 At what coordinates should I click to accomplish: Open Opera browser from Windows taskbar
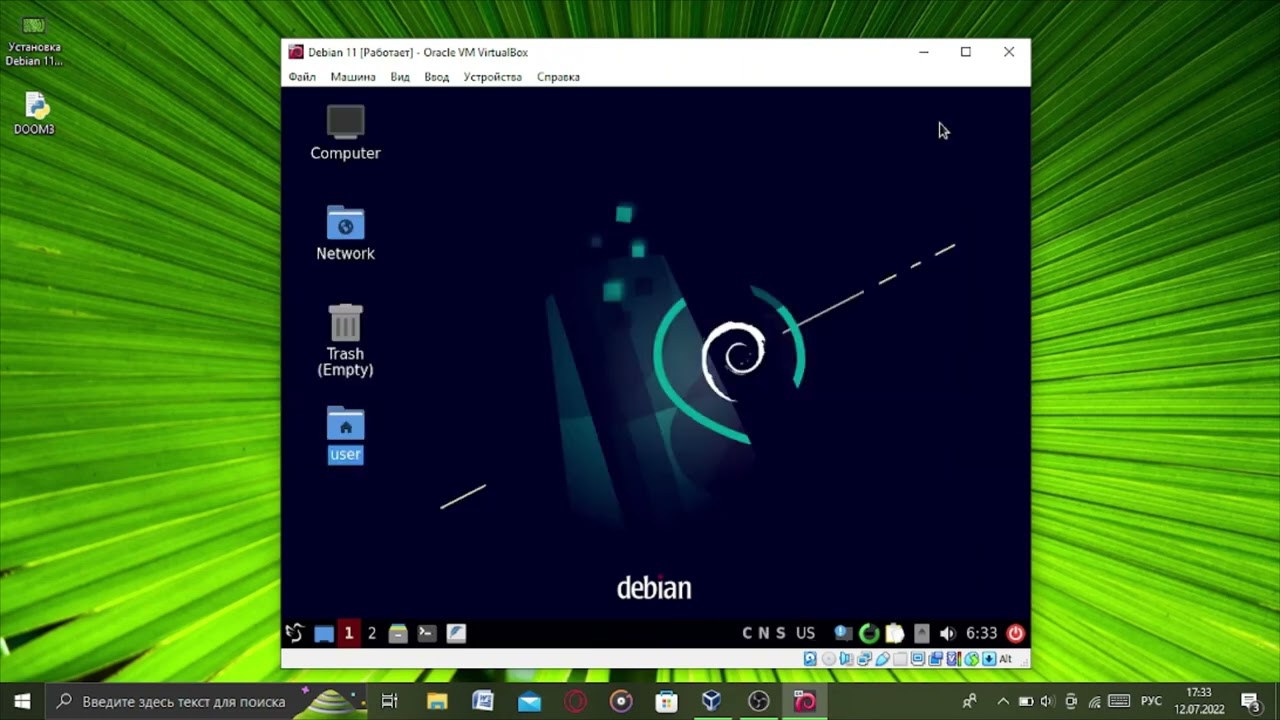575,701
